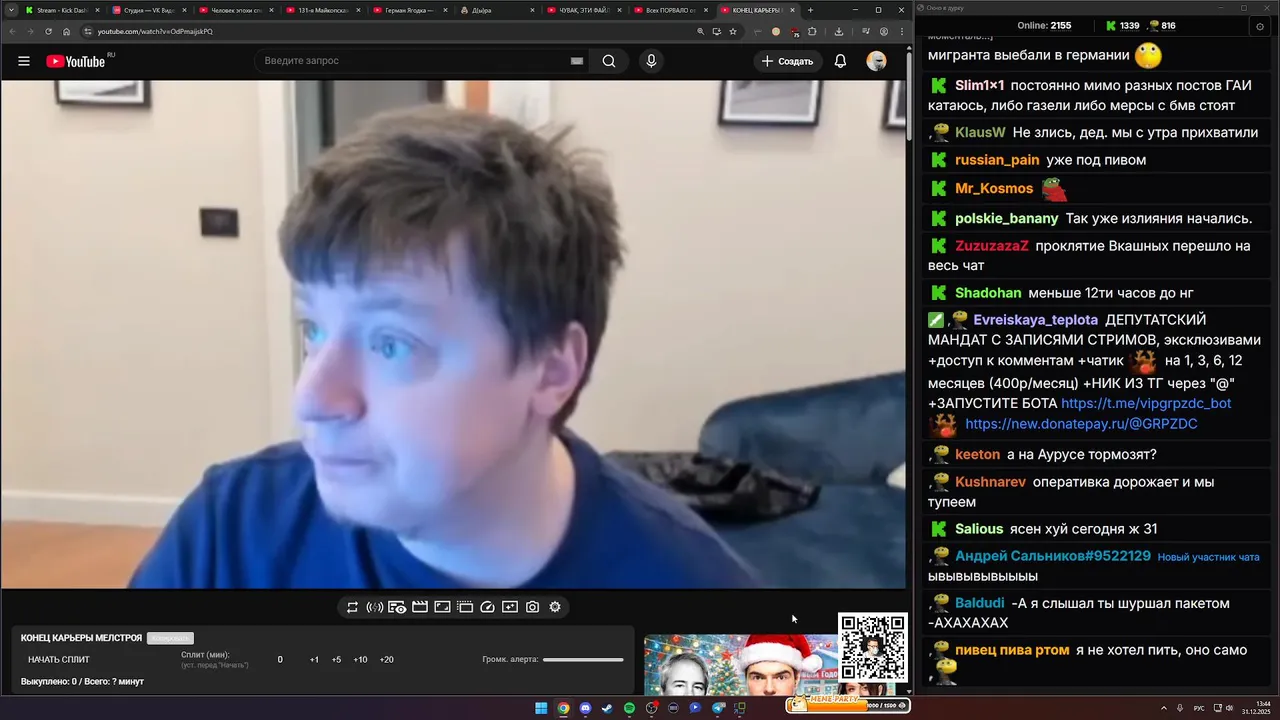Open the t.me/vipgrpzdc_bot link in chat
The height and width of the screenshot is (720, 1280).
1146,403
